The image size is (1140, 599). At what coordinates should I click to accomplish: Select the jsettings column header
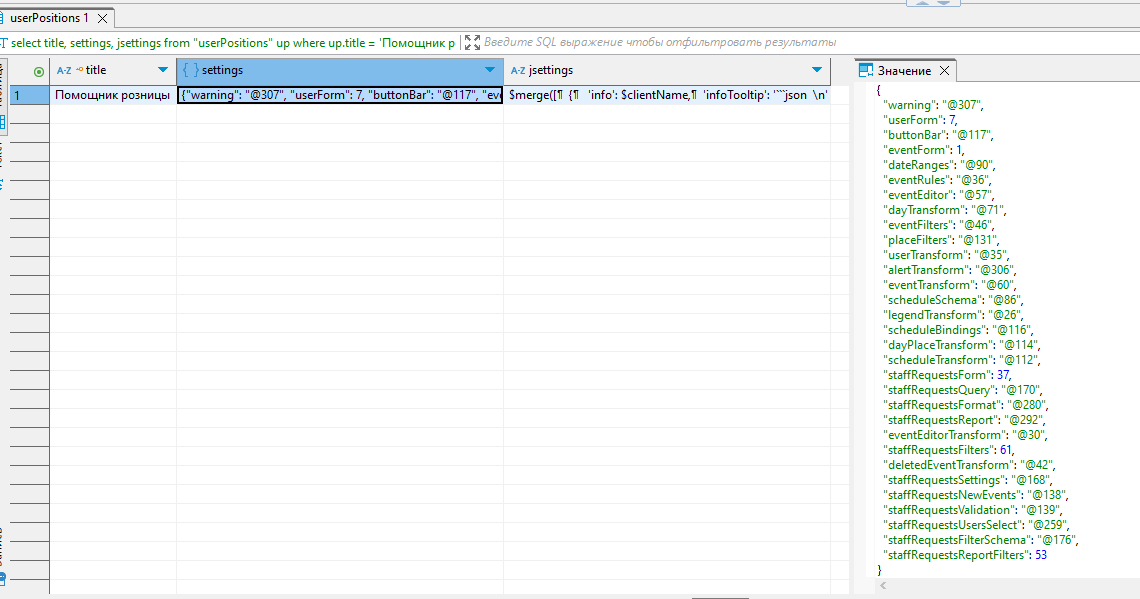point(667,71)
